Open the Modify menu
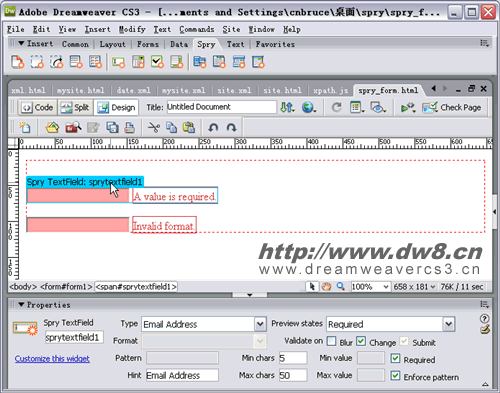 pyautogui.click(x=132, y=29)
